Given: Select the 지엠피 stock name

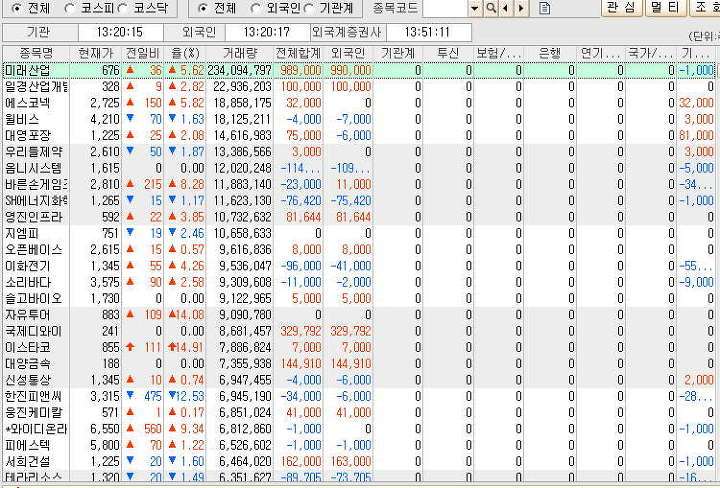Looking at the screenshot, I should click(x=22, y=233).
